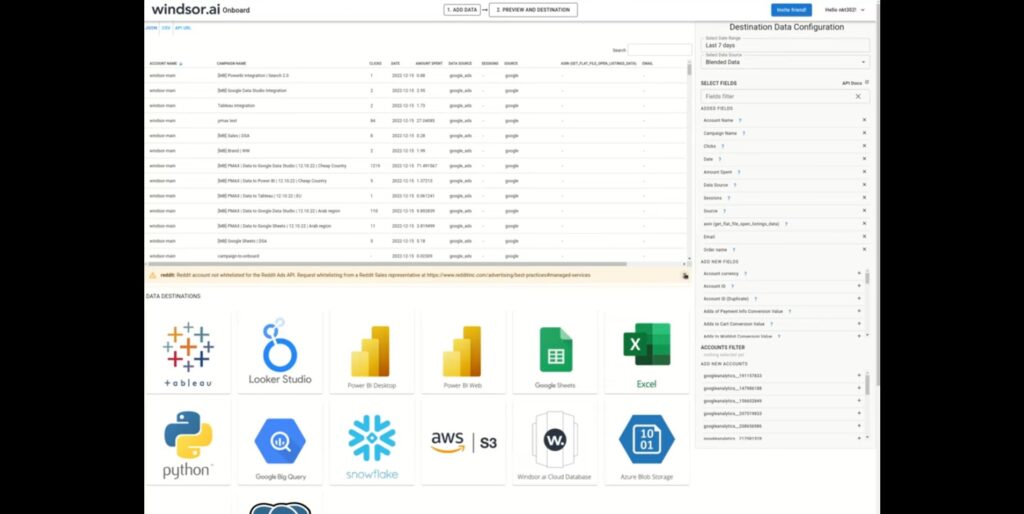The width and height of the screenshot is (1024, 514).
Task: Open the JSON tab
Action: 151,28
